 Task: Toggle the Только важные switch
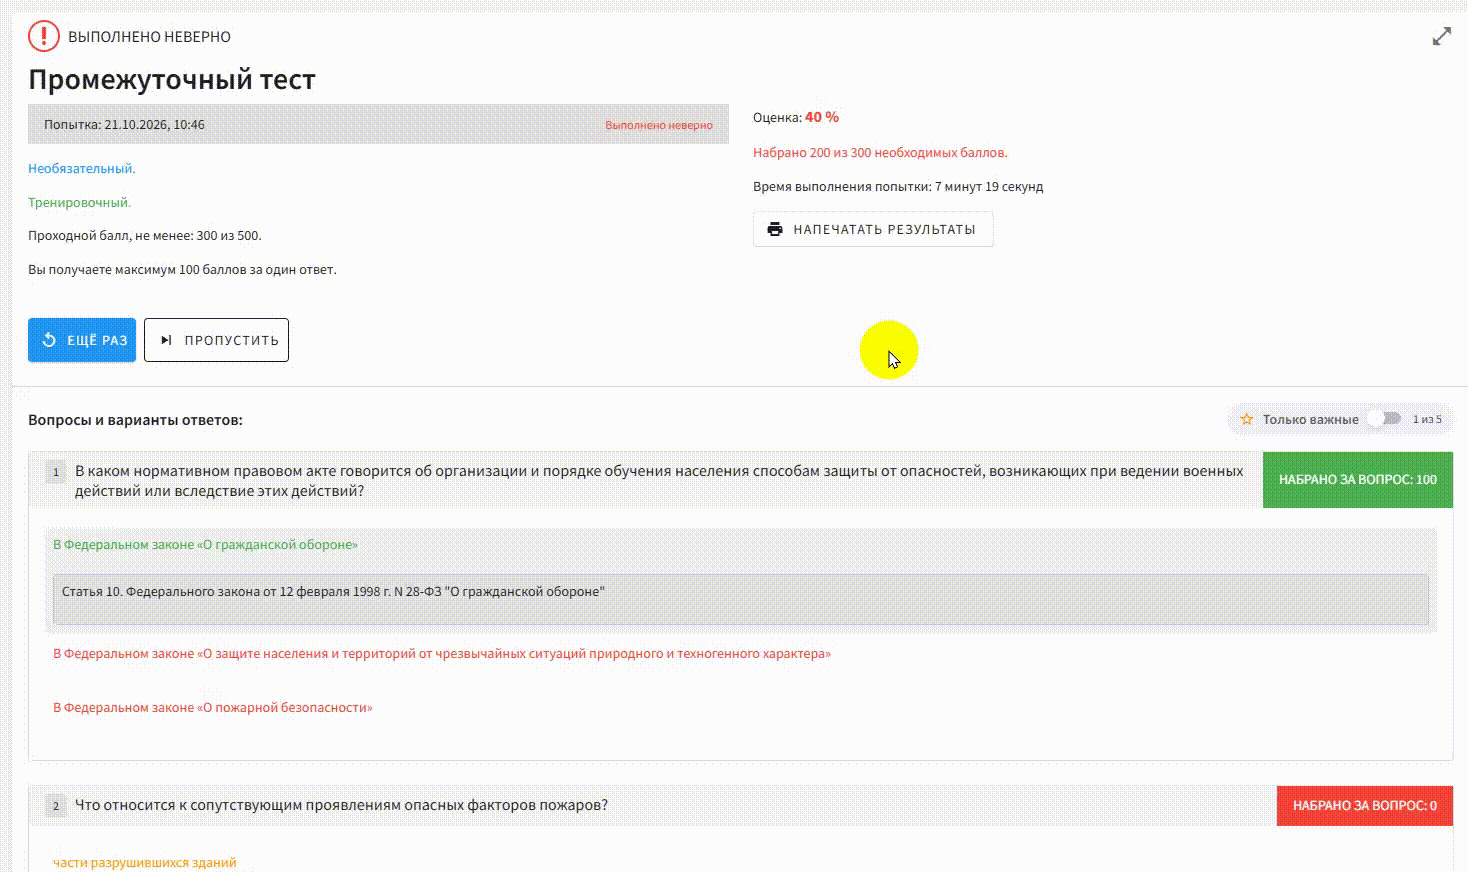(1385, 418)
